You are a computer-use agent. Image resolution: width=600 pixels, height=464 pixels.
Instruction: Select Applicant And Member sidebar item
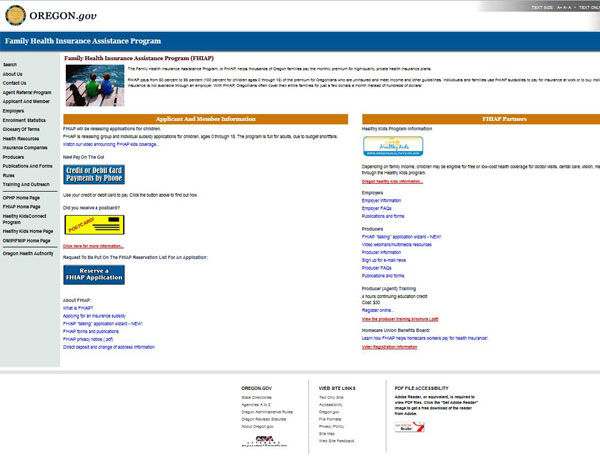coord(26,101)
